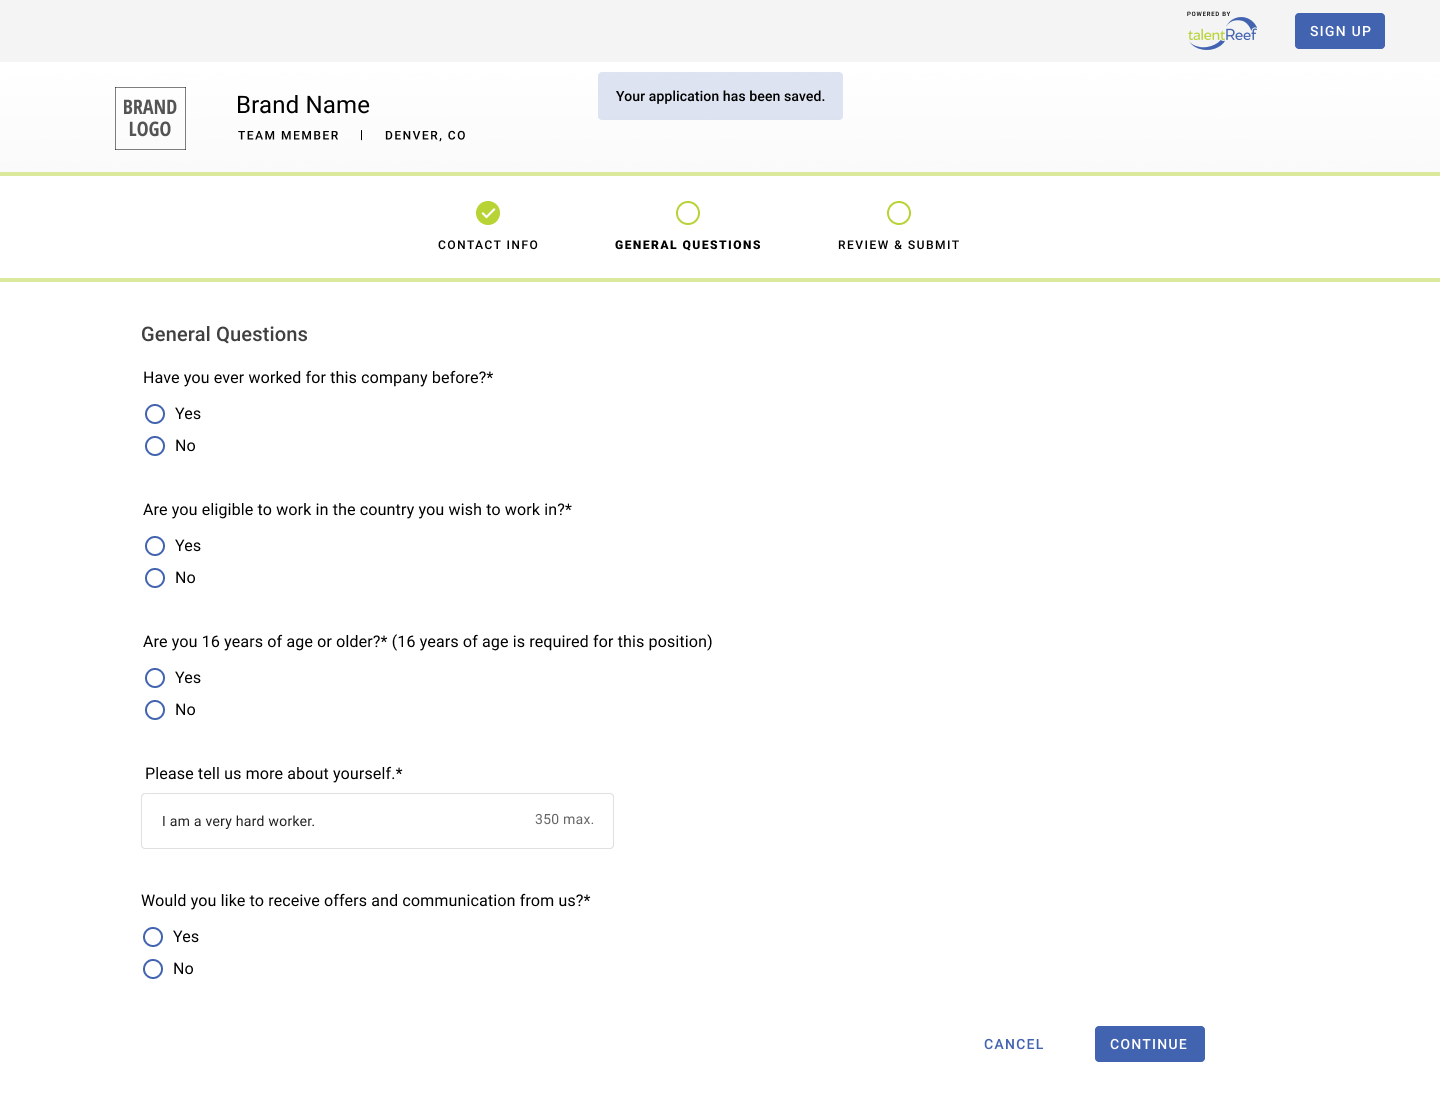
Task: Select No for 16 years of age question
Action: pyautogui.click(x=155, y=710)
